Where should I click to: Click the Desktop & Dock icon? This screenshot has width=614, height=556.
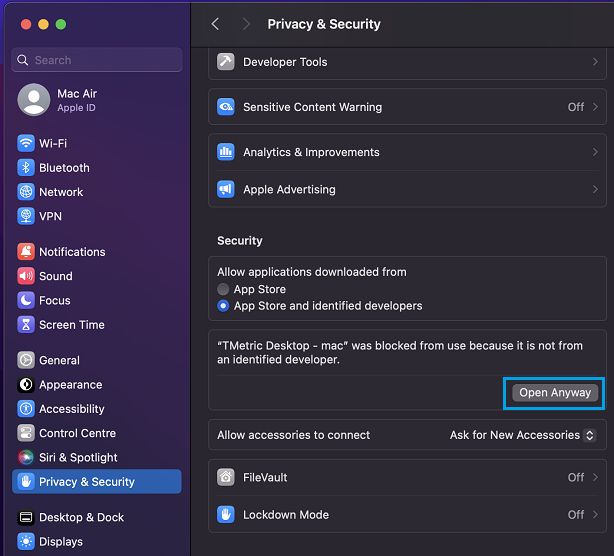(26, 517)
